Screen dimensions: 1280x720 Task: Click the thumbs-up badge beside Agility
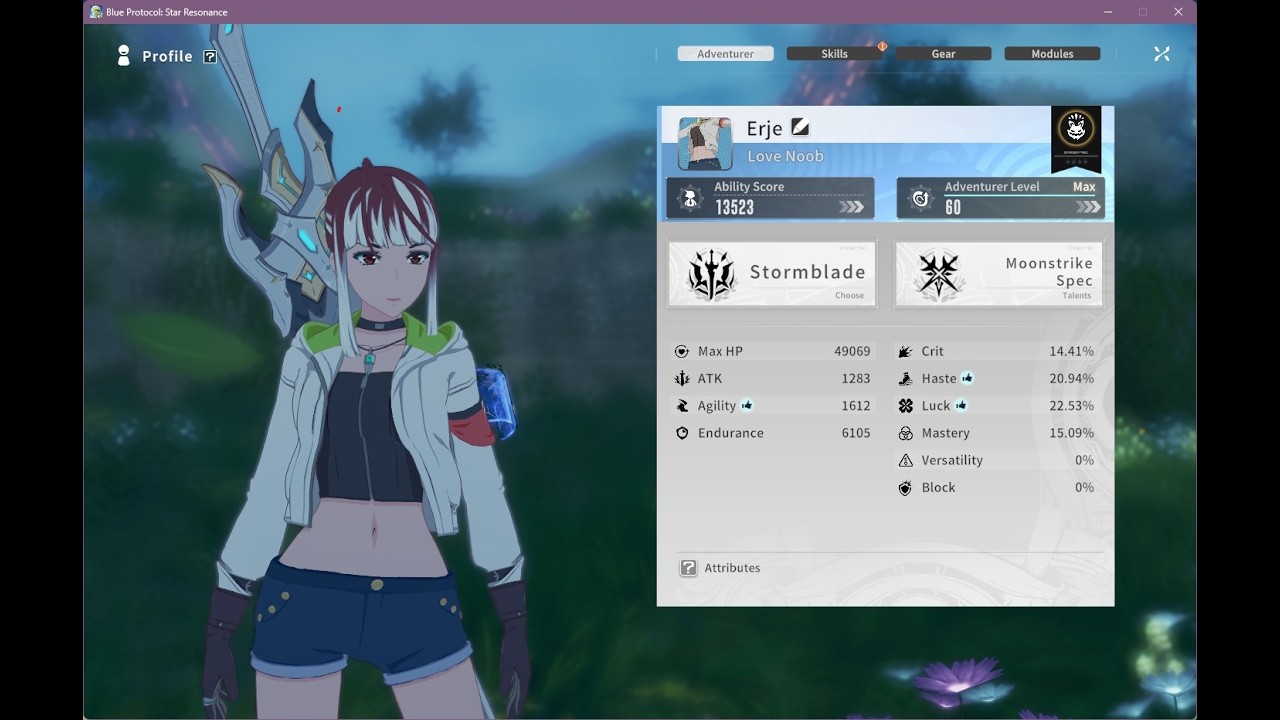click(x=747, y=405)
